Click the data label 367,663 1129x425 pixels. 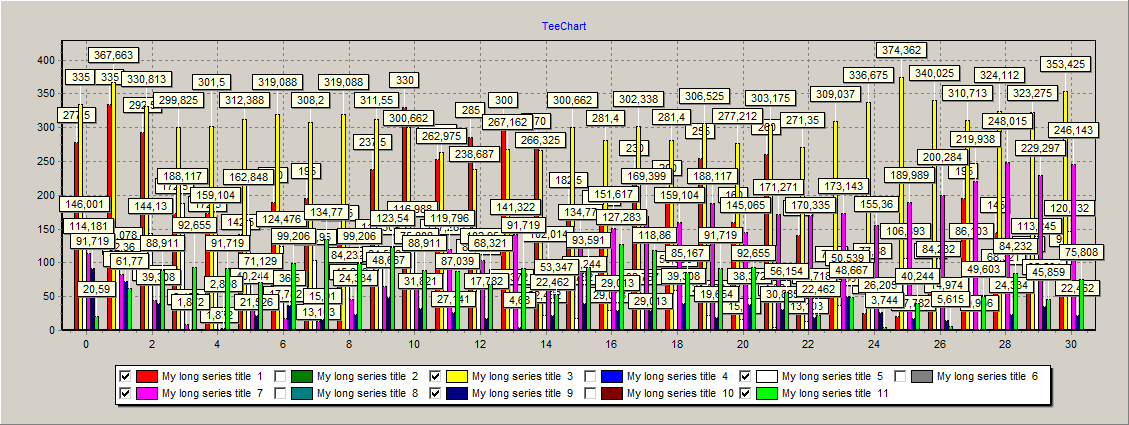[x=112, y=55]
